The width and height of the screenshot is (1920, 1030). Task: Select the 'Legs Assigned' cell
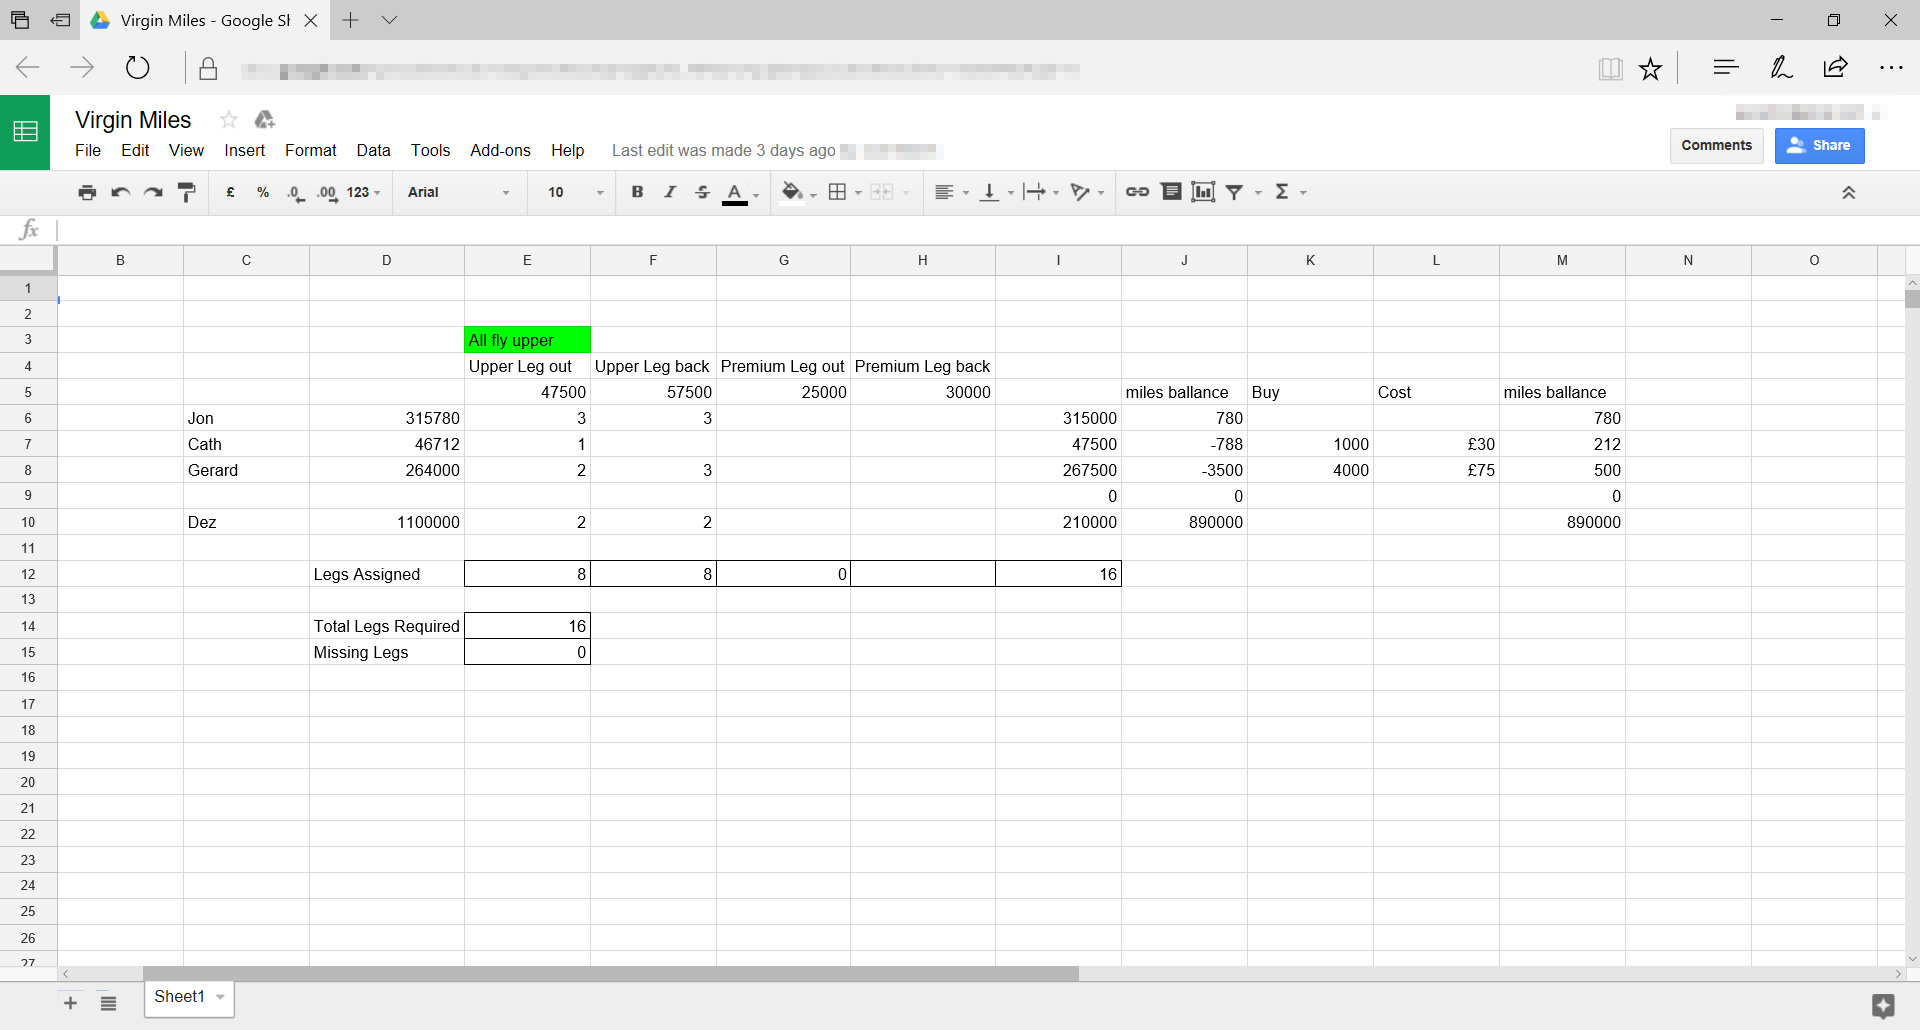[387, 574]
